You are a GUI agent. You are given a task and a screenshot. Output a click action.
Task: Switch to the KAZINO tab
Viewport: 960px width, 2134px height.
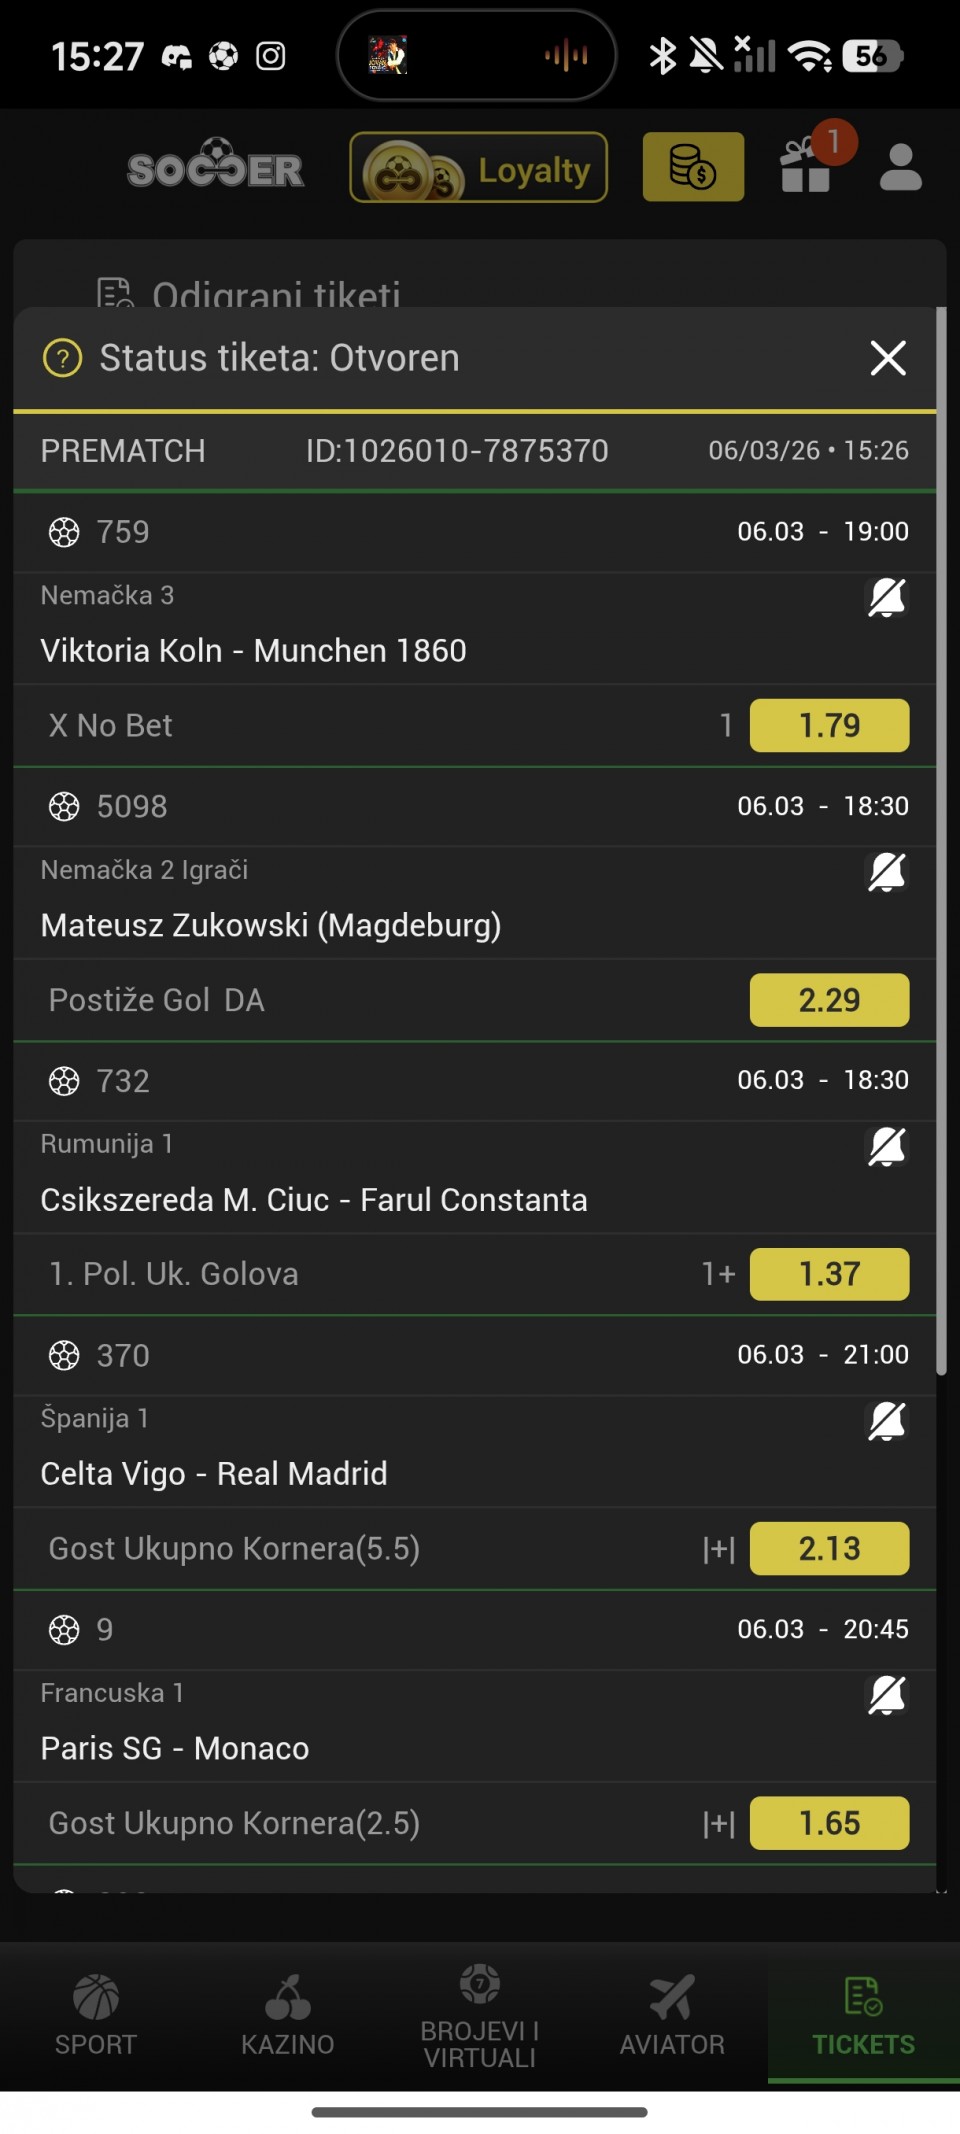[288, 2014]
